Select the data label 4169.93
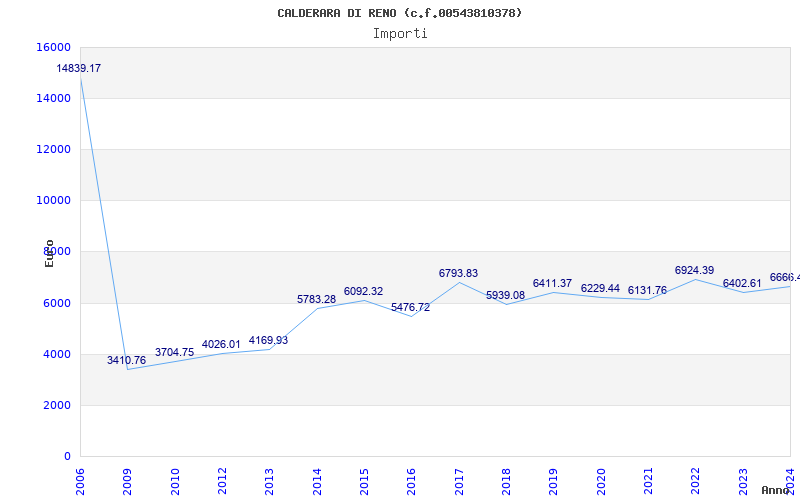This screenshot has height=500, width=800. pyautogui.click(x=268, y=340)
